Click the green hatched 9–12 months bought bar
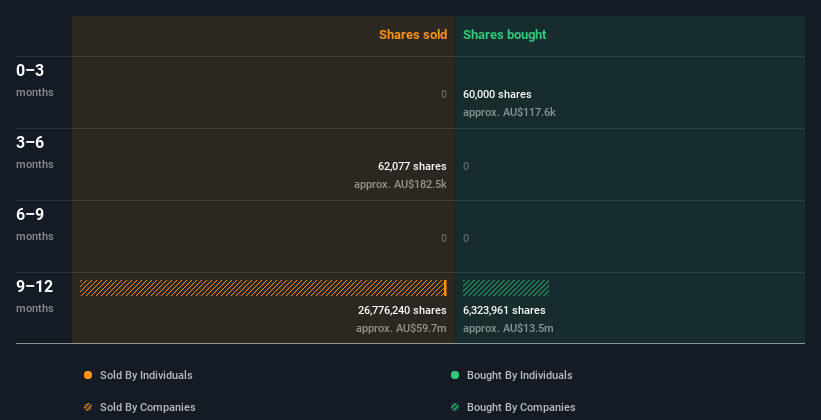The width and height of the screenshot is (821, 420). tap(506, 288)
